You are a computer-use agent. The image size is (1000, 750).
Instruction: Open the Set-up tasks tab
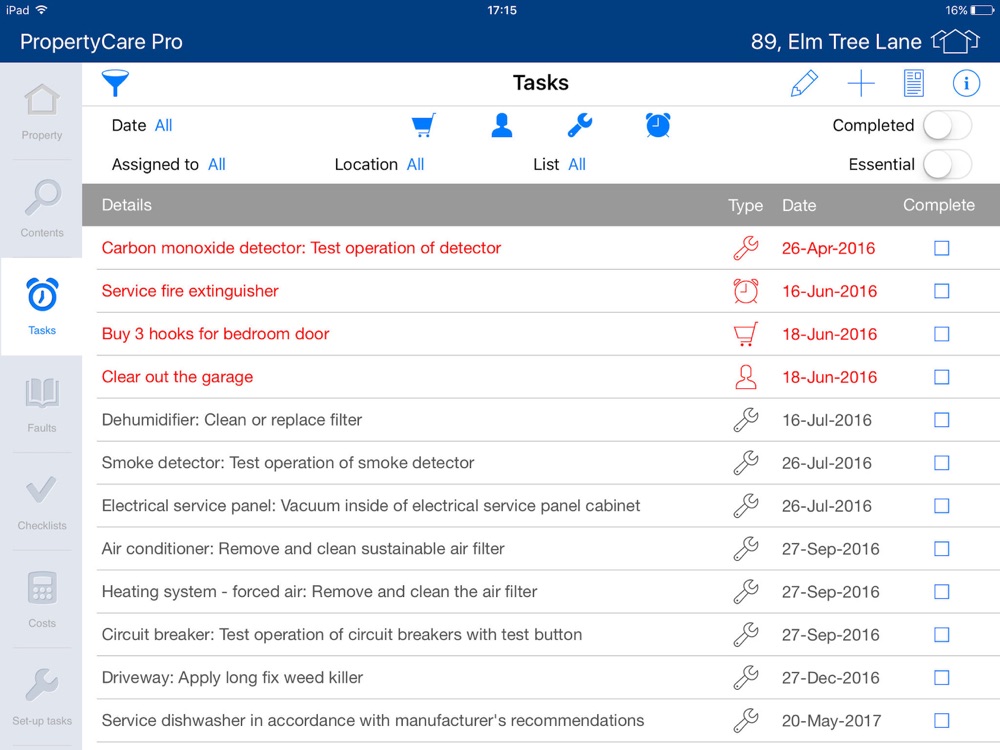click(x=41, y=697)
